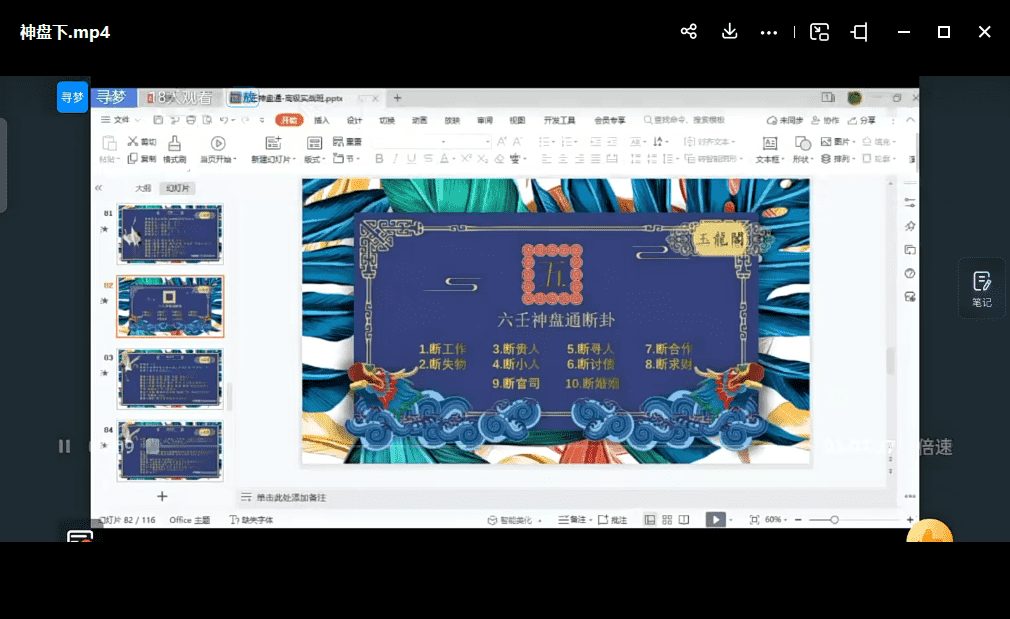
Task: Download the video using the download icon
Action: pyautogui.click(x=729, y=32)
